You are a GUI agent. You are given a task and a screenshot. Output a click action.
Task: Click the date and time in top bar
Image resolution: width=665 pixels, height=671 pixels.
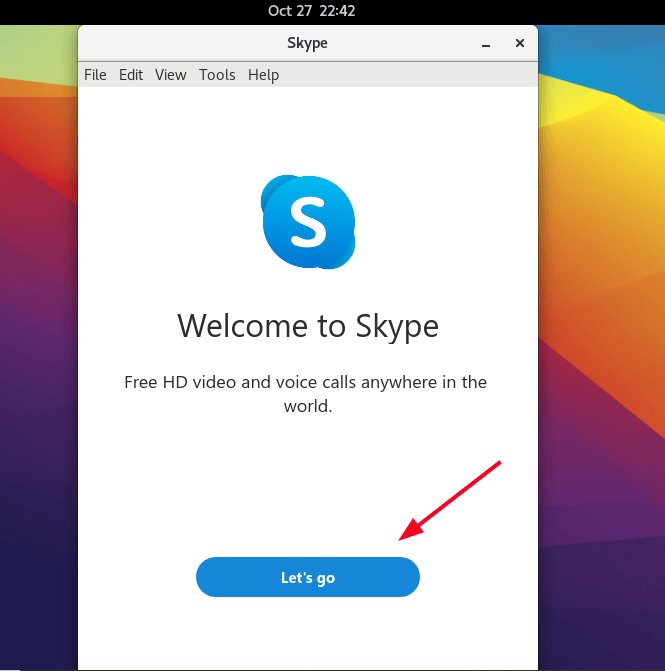(311, 11)
